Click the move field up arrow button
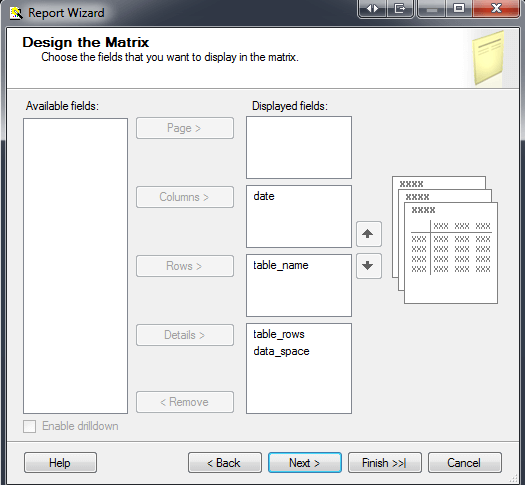This screenshot has width=525, height=485. (x=369, y=234)
